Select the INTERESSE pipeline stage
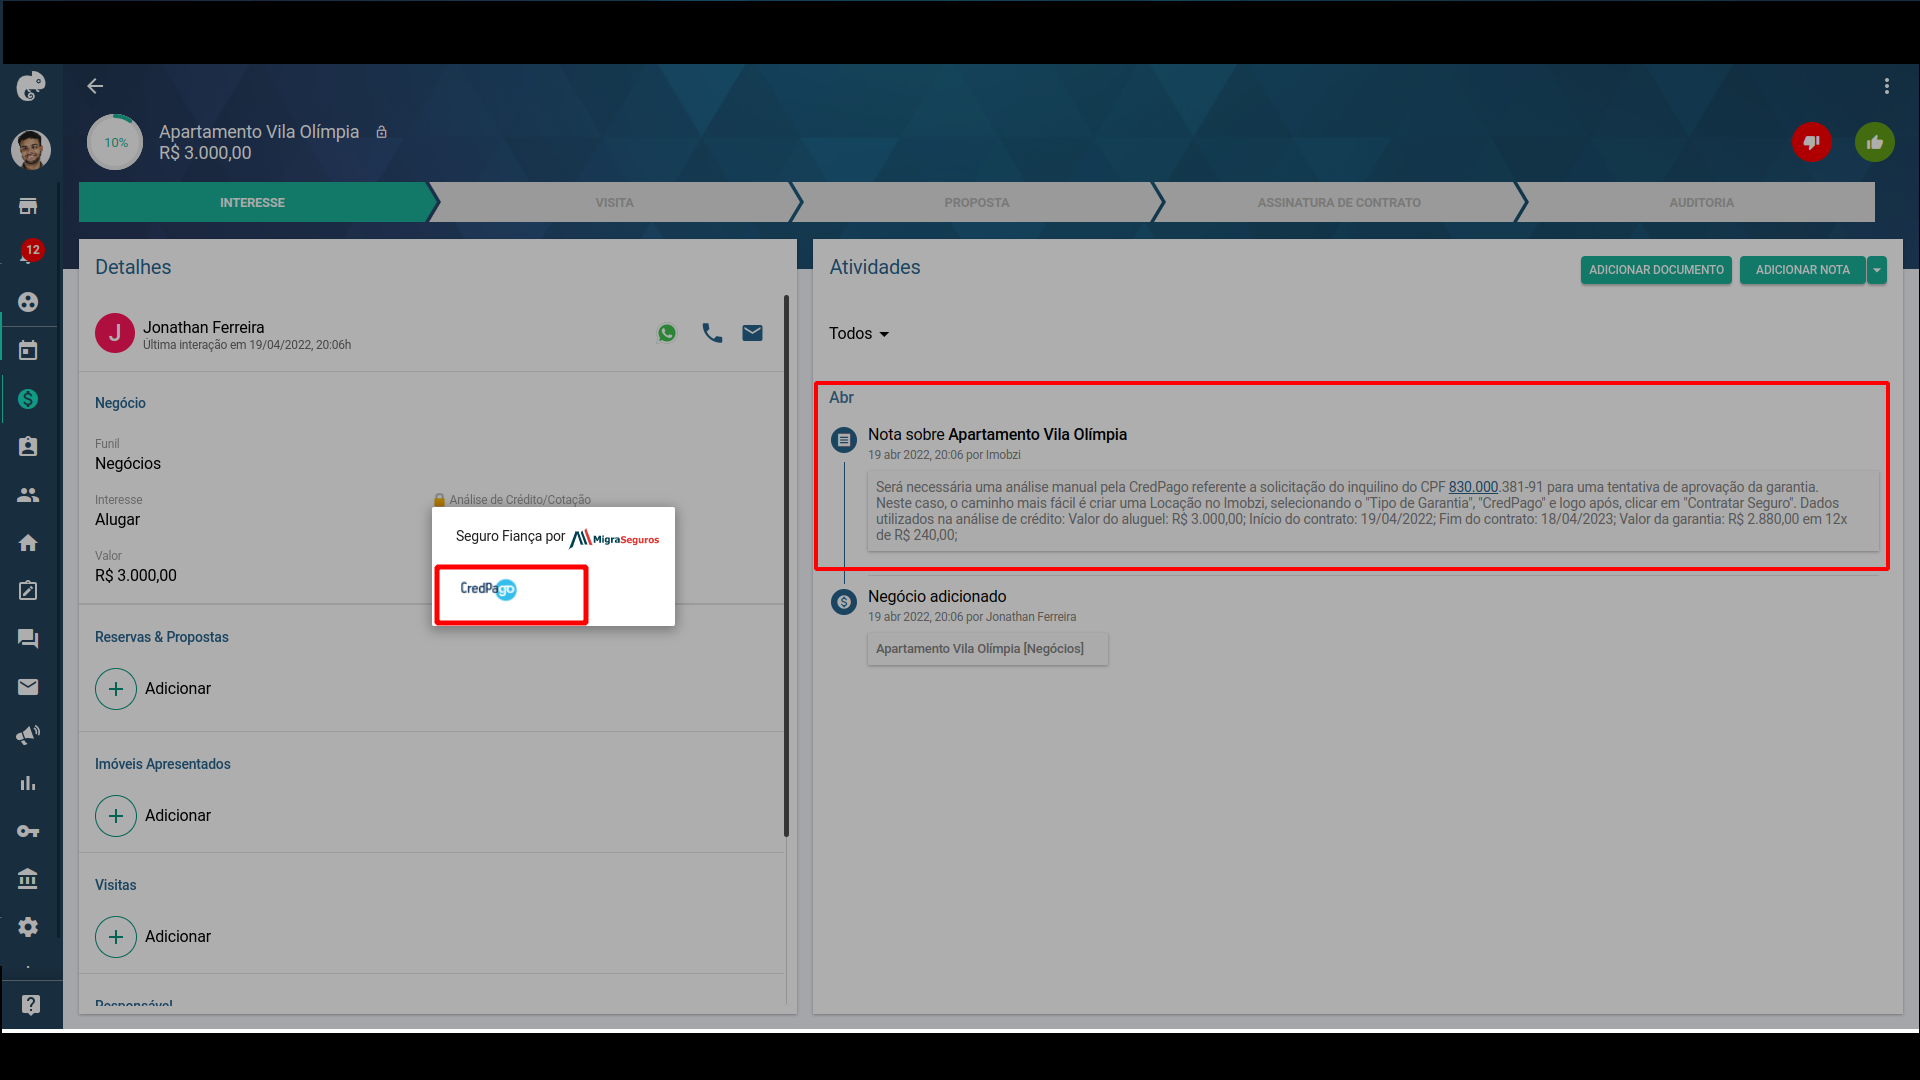The width and height of the screenshot is (1920, 1080). click(253, 202)
